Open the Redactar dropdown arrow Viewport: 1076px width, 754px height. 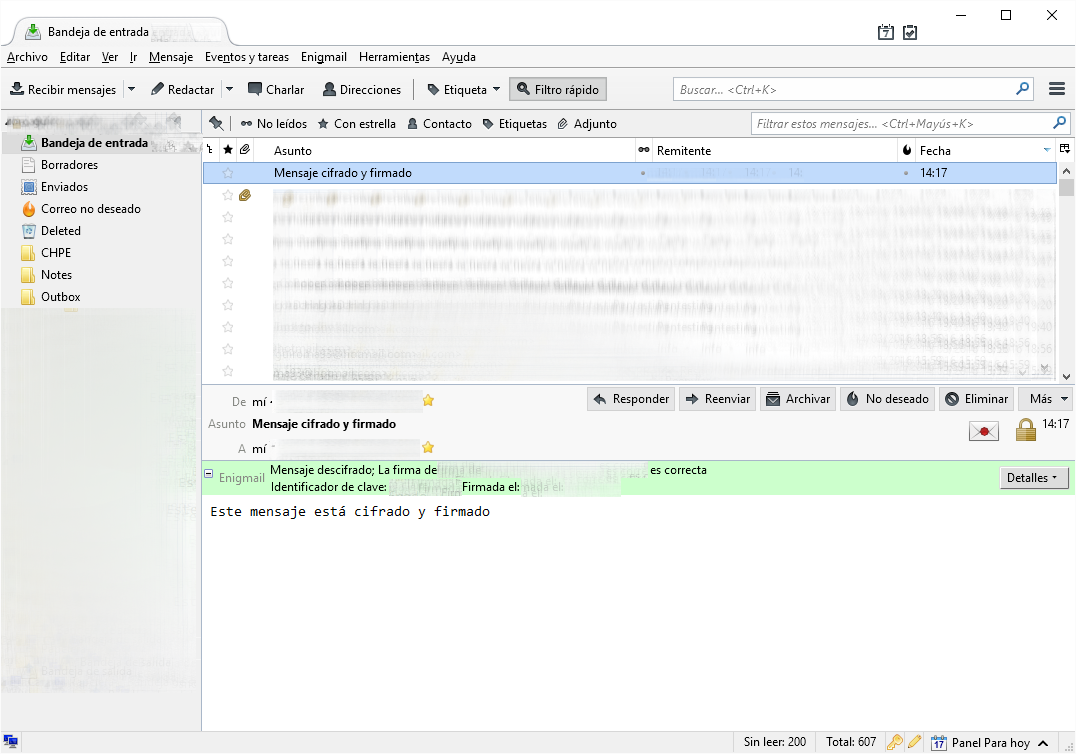230,90
